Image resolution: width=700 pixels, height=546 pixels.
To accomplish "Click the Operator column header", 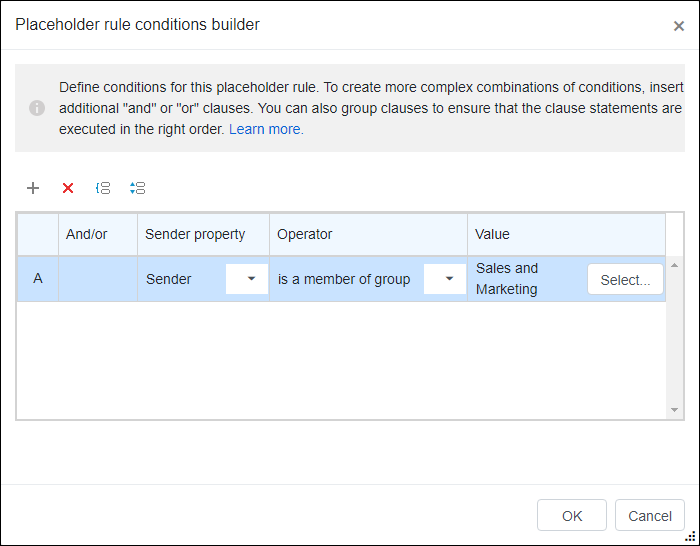I will [x=368, y=234].
